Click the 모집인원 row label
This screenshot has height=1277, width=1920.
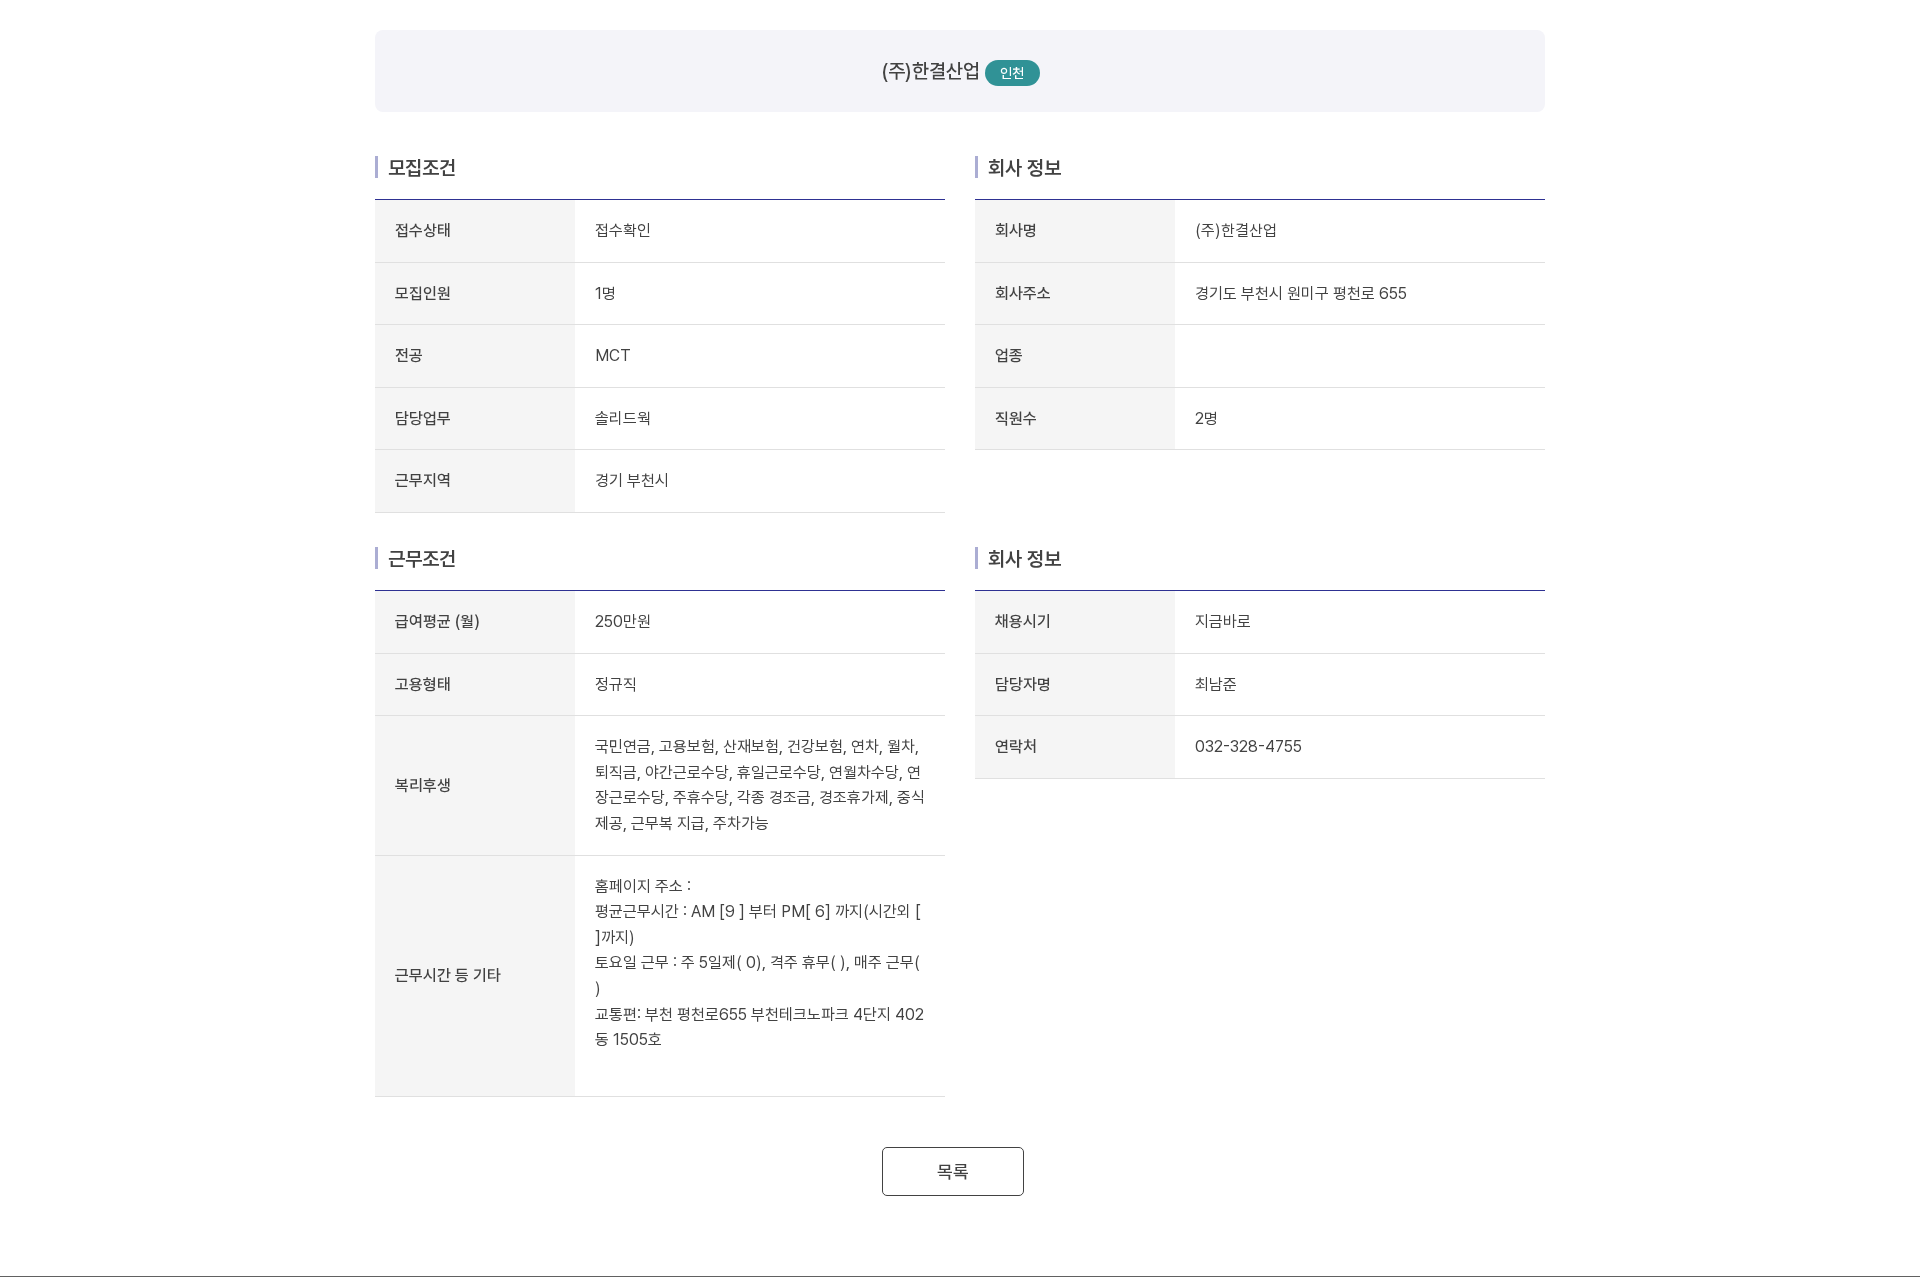pyautogui.click(x=423, y=293)
